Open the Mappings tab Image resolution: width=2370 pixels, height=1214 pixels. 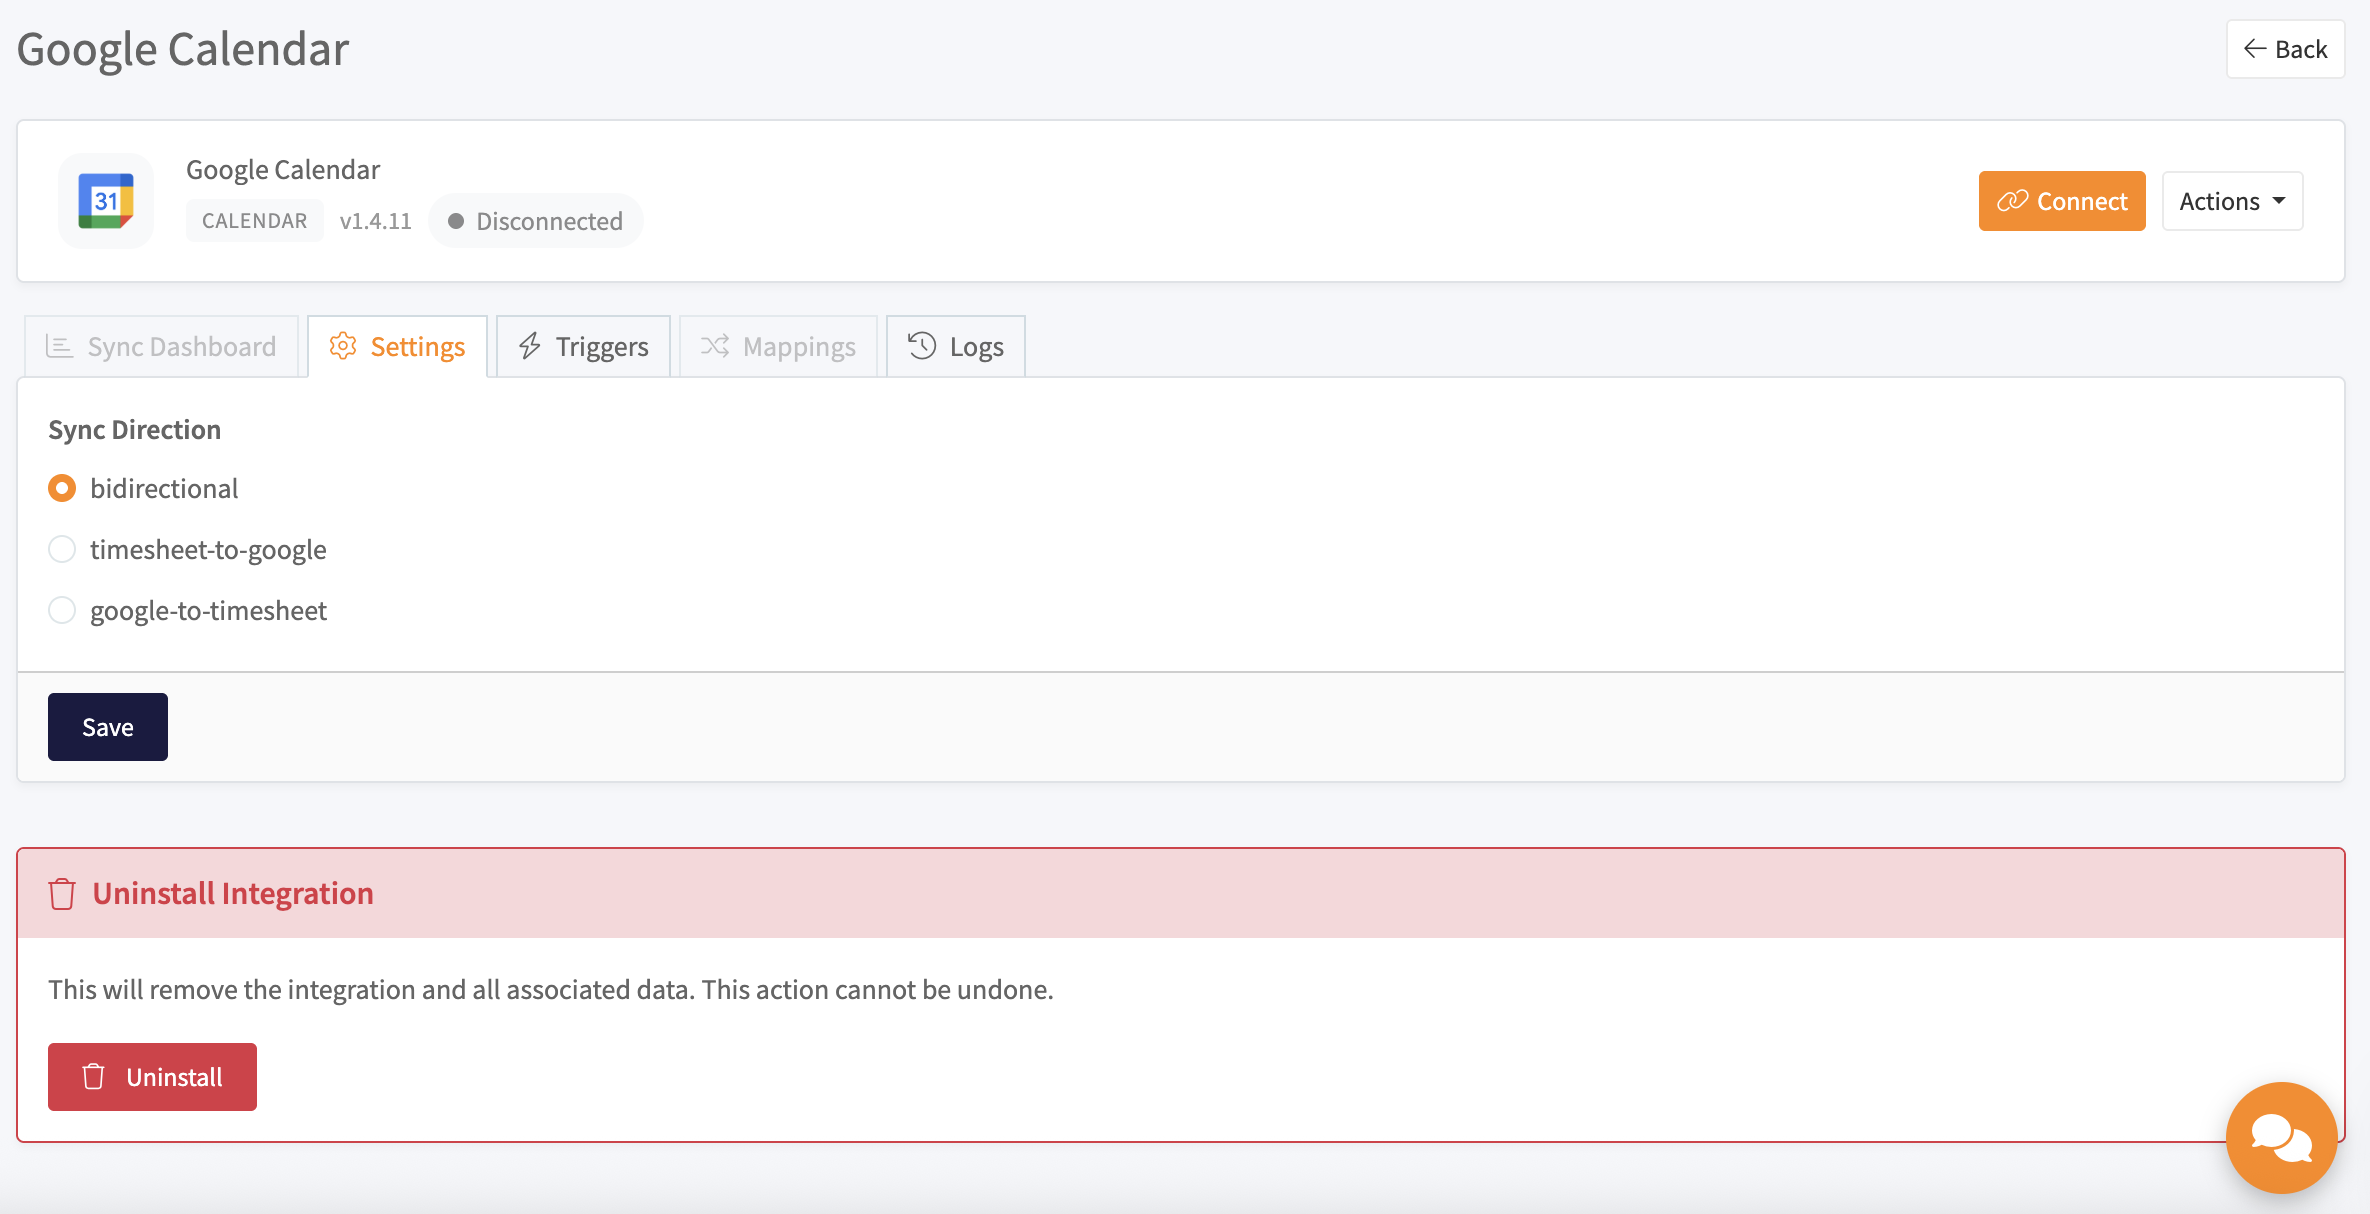click(778, 346)
